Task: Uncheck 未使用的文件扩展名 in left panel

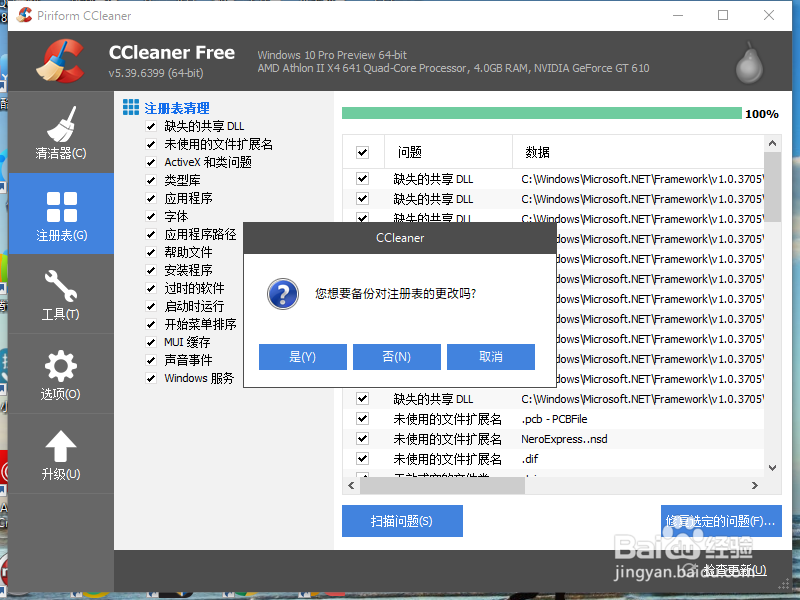Action: 151,144
